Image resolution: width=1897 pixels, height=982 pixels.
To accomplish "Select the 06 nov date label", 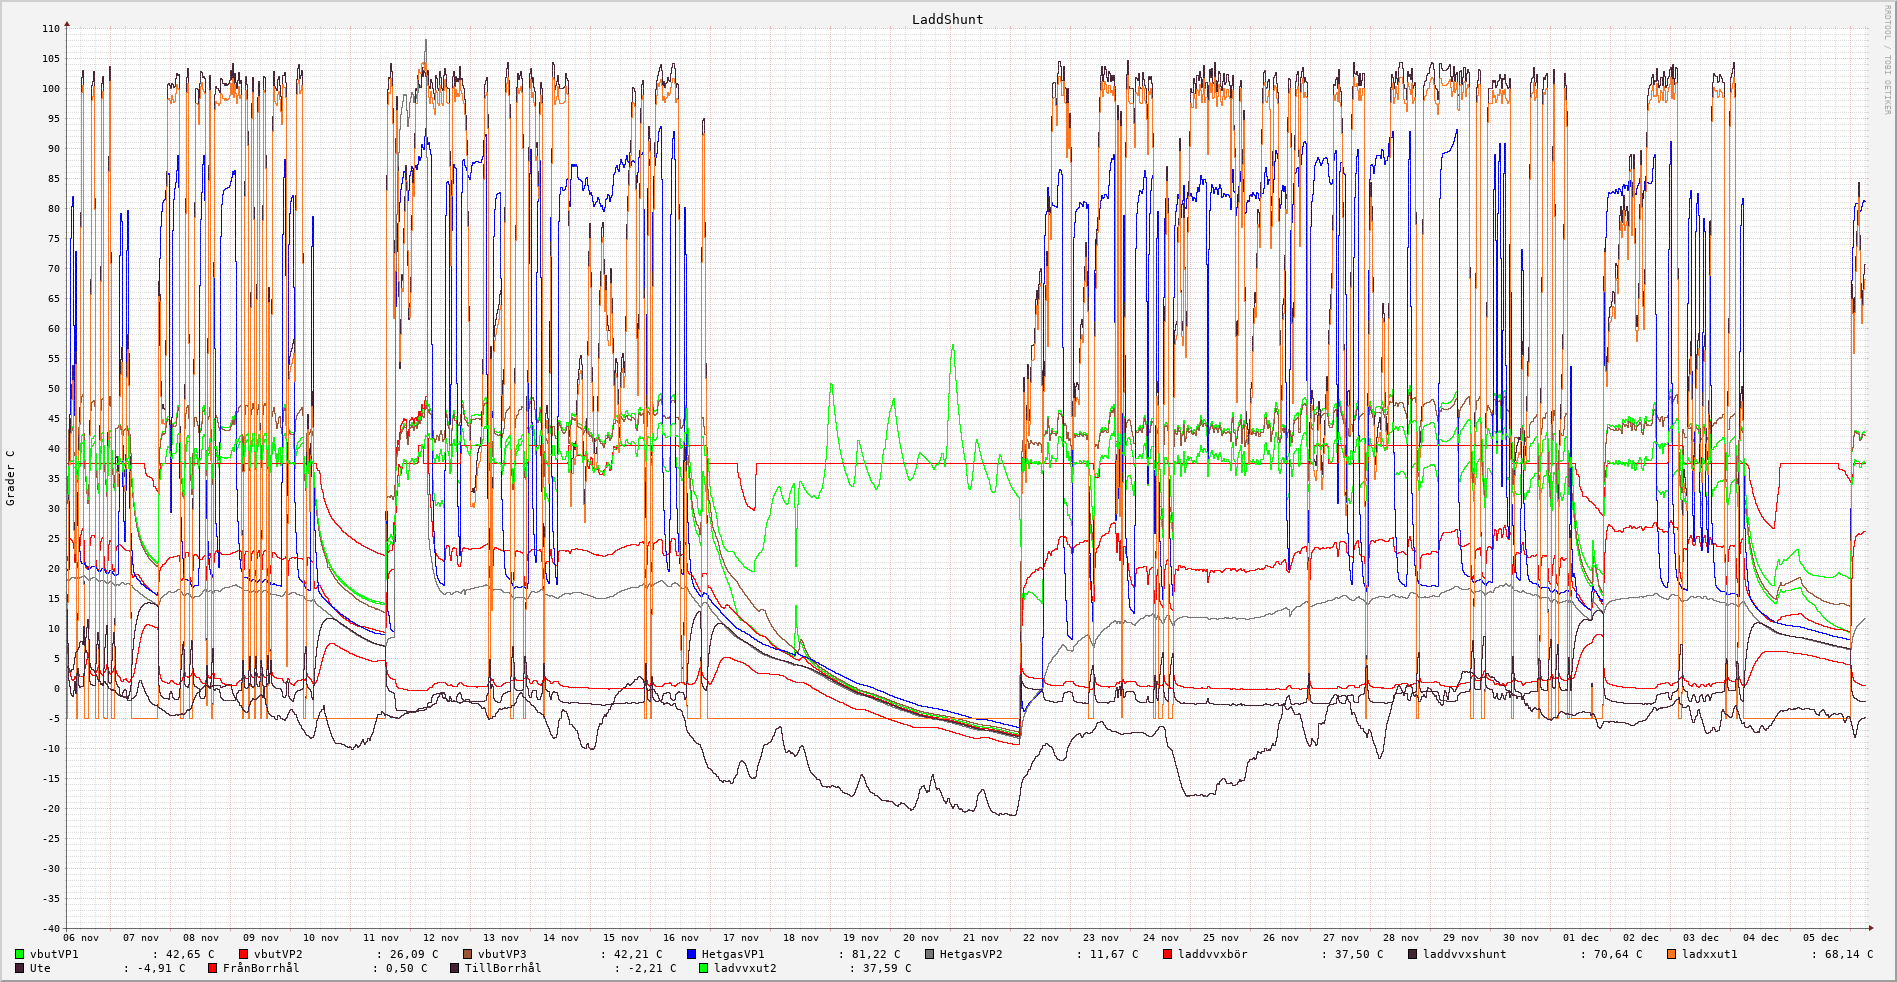I will [81, 938].
